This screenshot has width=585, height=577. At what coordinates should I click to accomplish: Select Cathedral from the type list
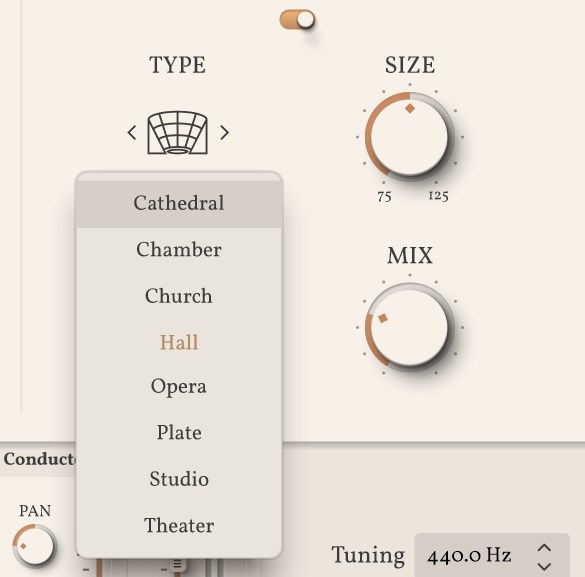179,204
